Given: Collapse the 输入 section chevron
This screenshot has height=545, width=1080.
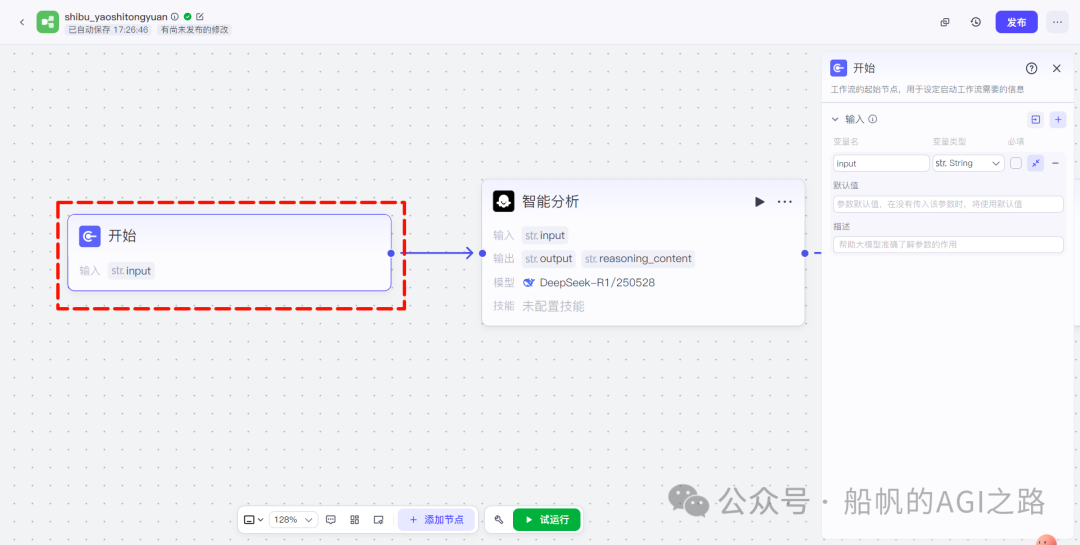Looking at the screenshot, I should [x=835, y=119].
